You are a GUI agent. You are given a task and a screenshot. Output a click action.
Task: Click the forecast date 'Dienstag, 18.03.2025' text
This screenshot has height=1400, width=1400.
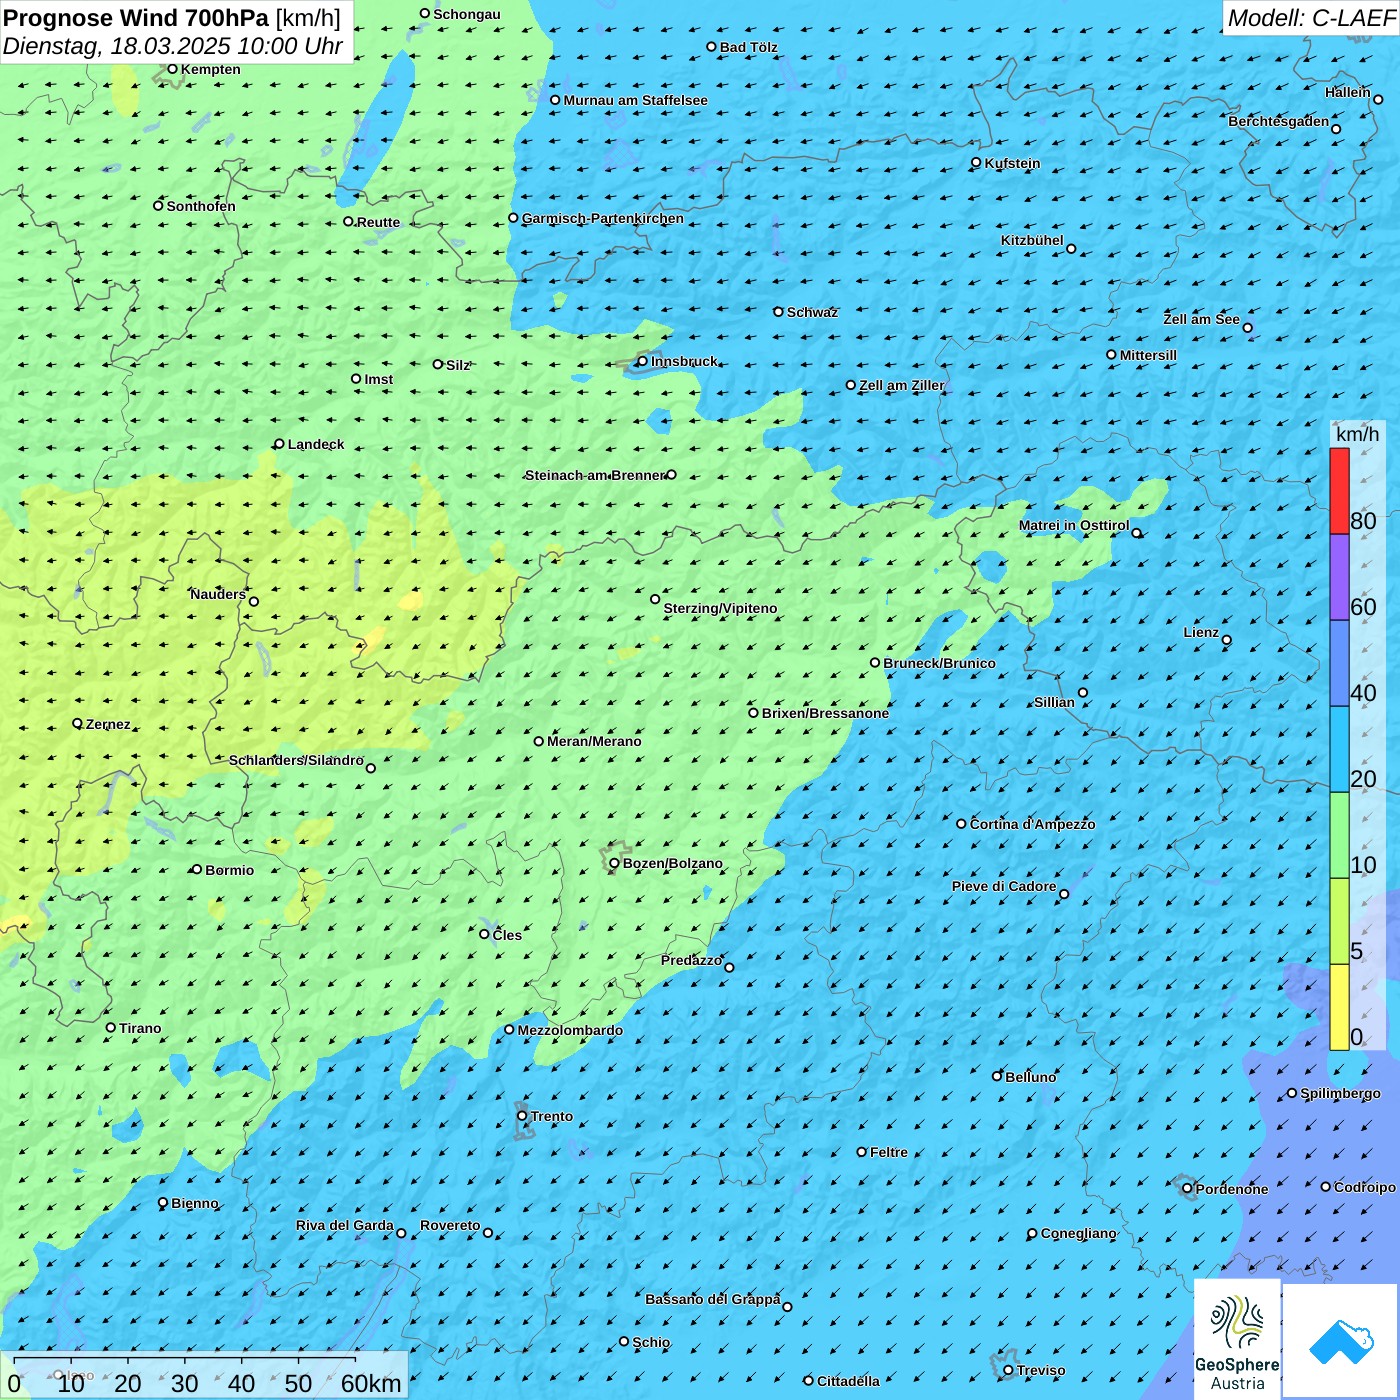[117, 46]
